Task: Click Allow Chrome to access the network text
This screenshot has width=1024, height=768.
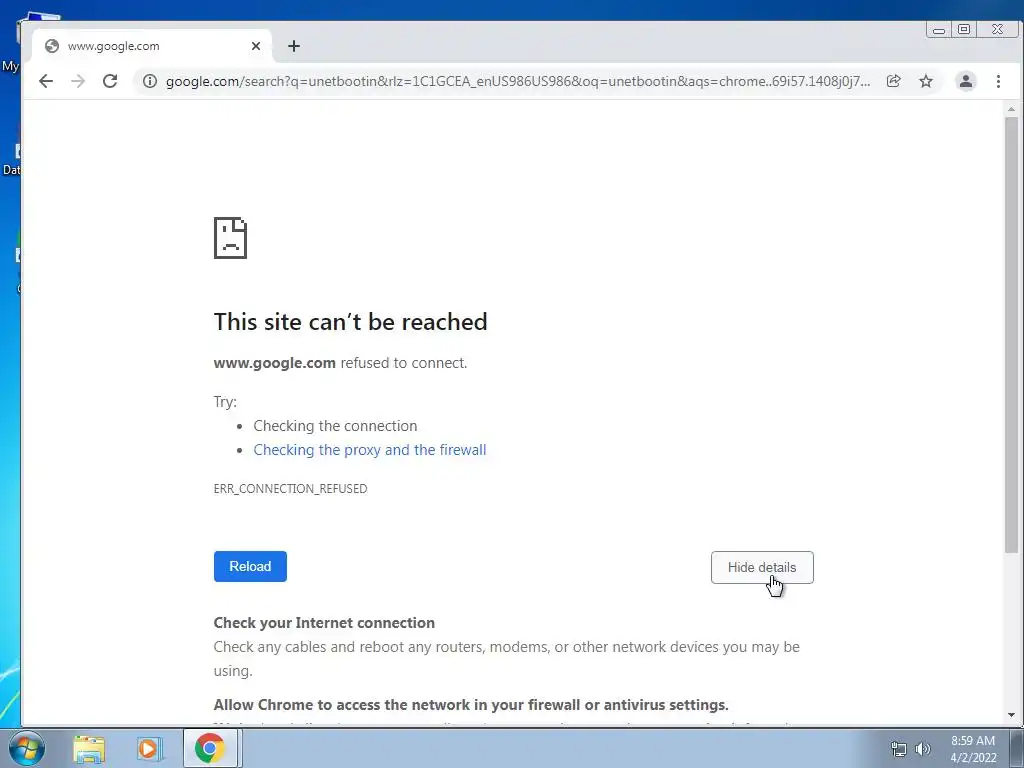Action: click(471, 705)
